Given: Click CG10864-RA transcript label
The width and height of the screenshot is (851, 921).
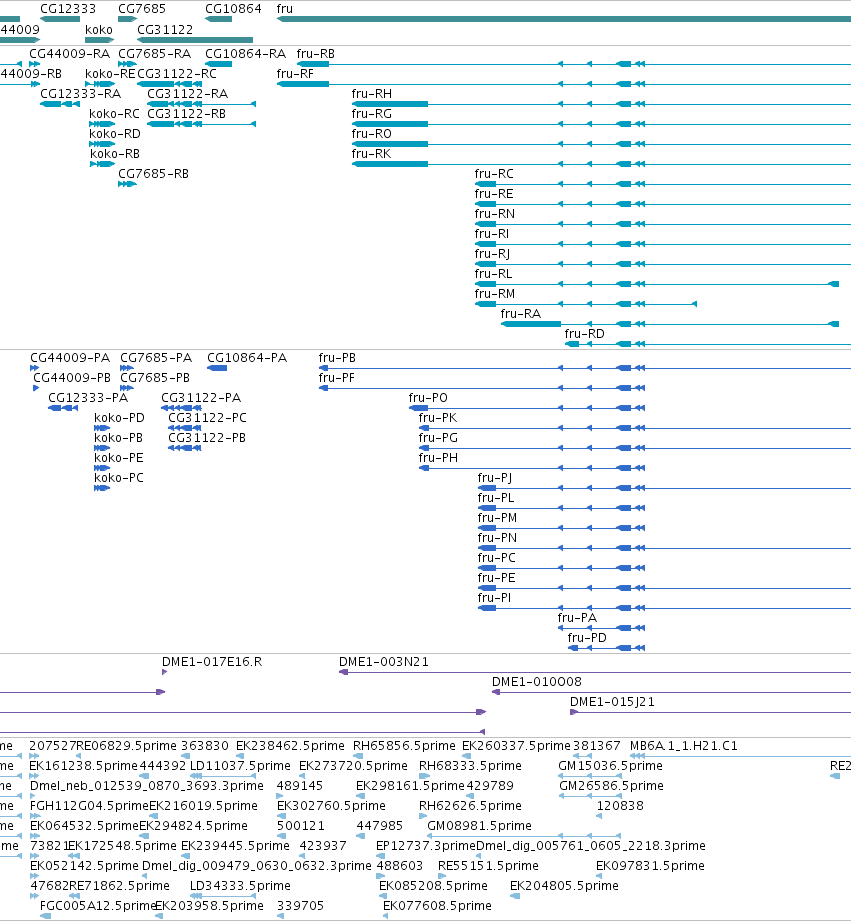Looking at the screenshot, I should [245, 53].
